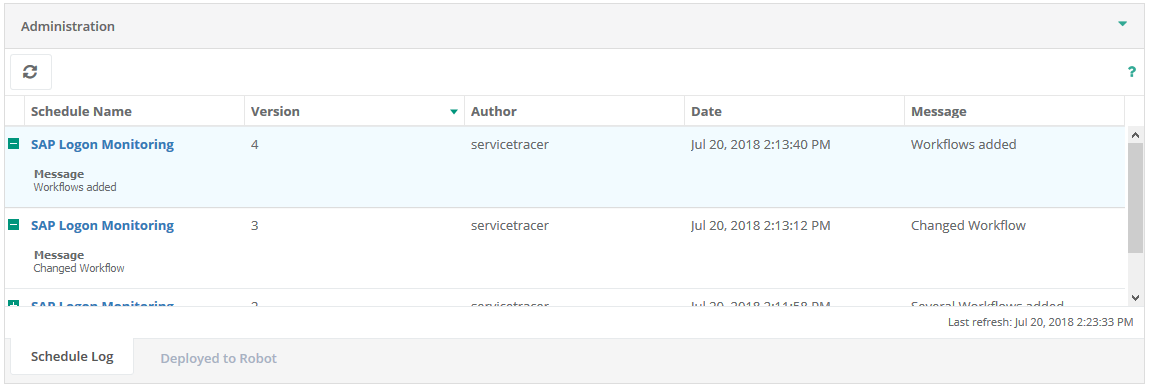The height and width of the screenshot is (388, 1150).
Task: Click the scrollbar up arrow
Action: pyautogui.click(x=1135, y=135)
